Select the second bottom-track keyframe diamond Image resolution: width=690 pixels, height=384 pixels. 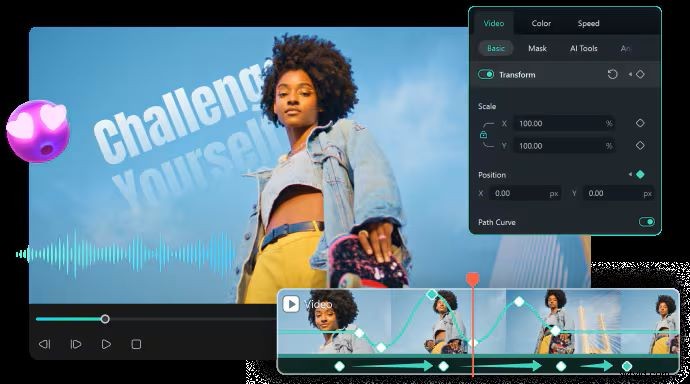[444, 366]
